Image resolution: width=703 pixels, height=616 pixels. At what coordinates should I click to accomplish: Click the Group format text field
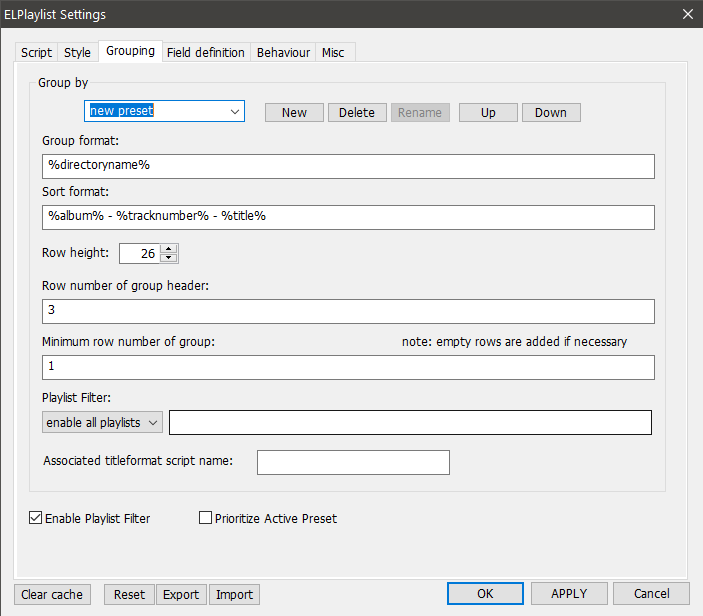348,166
